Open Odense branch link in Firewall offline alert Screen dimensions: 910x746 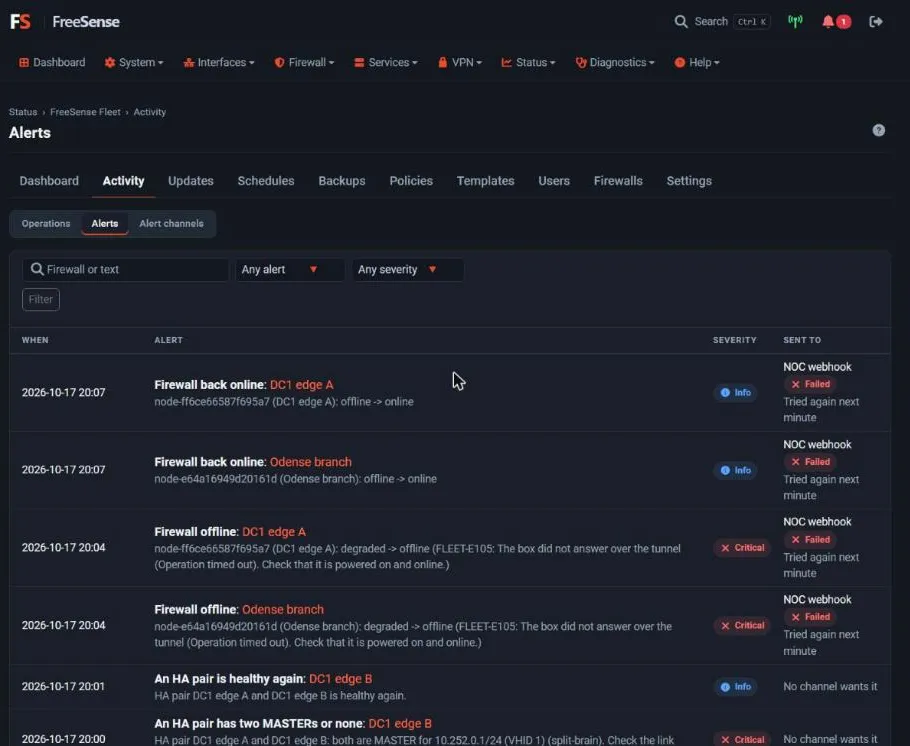[283, 609]
